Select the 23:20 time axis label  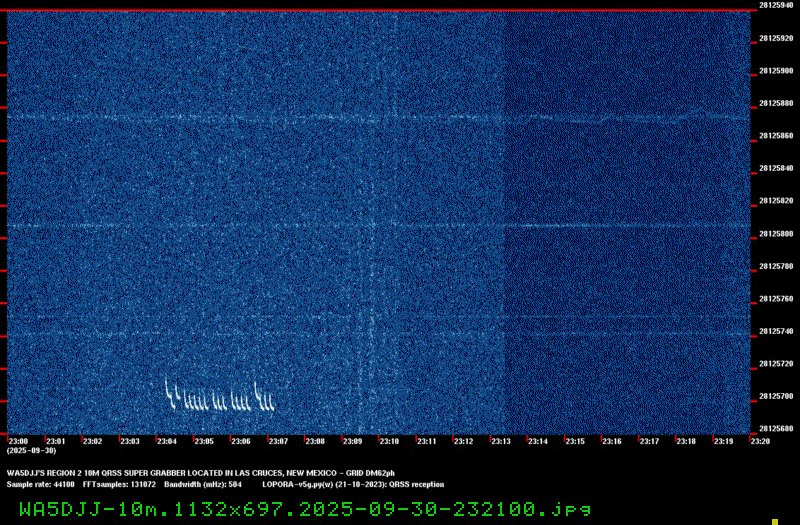click(x=760, y=441)
